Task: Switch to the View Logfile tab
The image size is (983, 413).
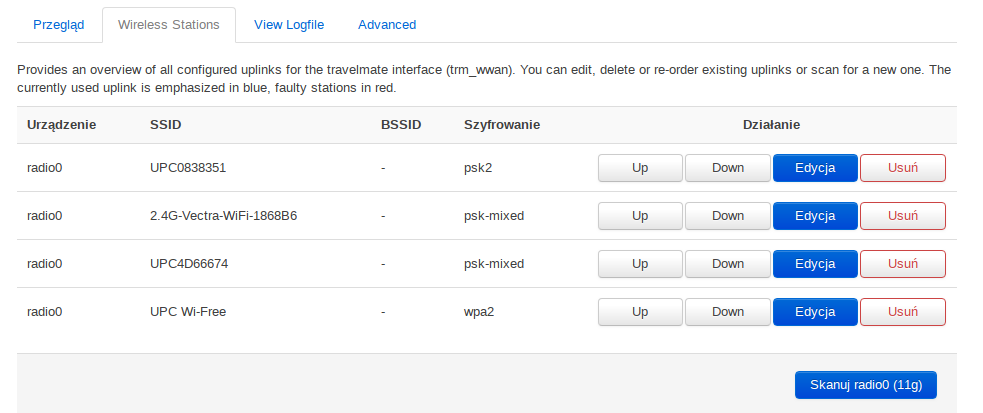Action: tap(288, 24)
